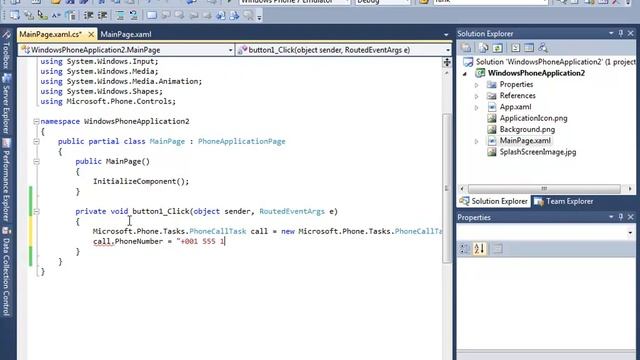Click the Decrease Line Indent icon
The image size is (640, 360).
pos(89,16)
